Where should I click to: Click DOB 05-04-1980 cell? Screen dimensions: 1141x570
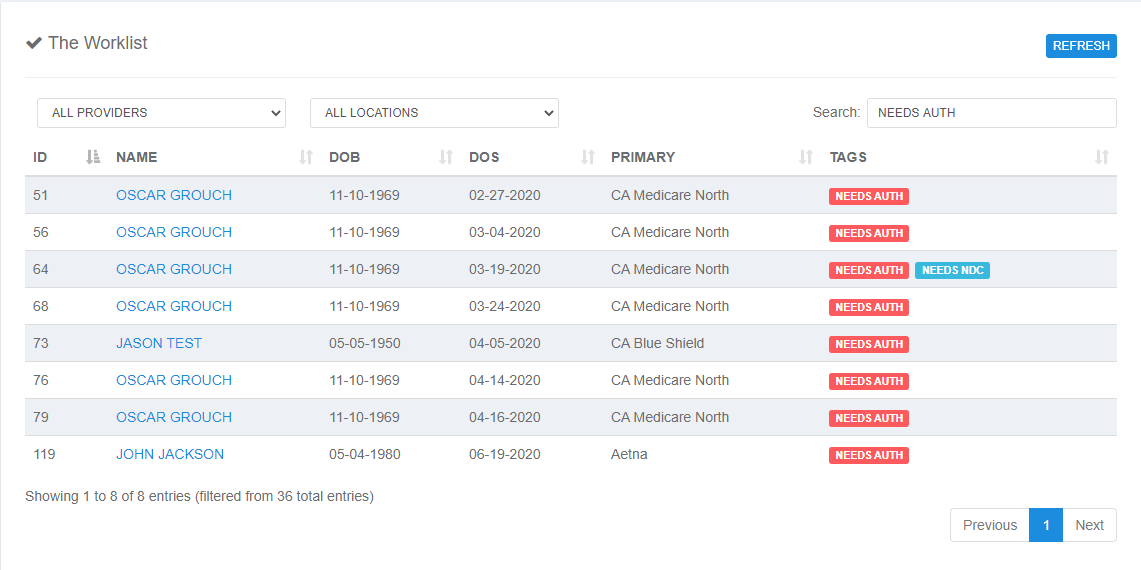click(x=365, y=454)
